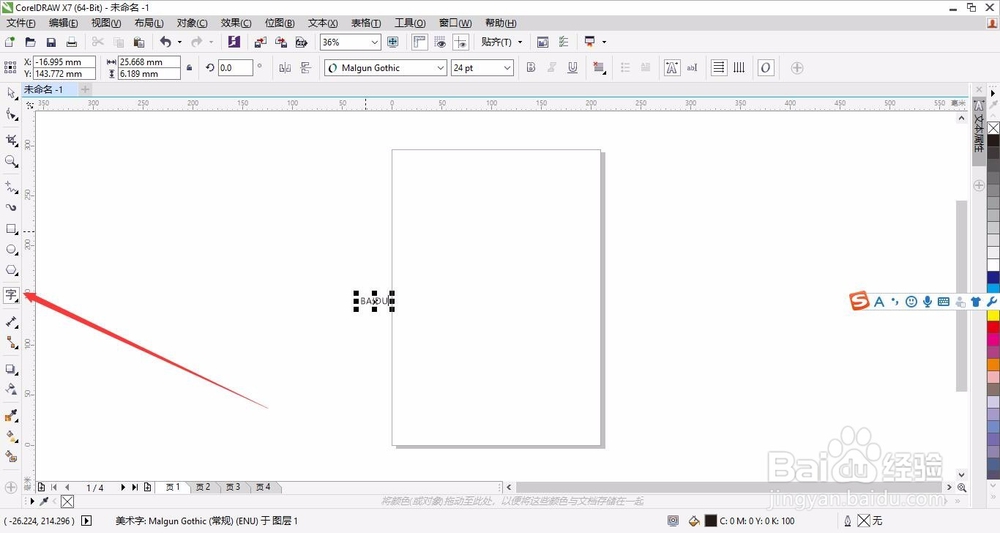The width and height of the screenshot is (1000, 533).
Task: Select the no-color X swatch
Action: click(x=993, y=128)
